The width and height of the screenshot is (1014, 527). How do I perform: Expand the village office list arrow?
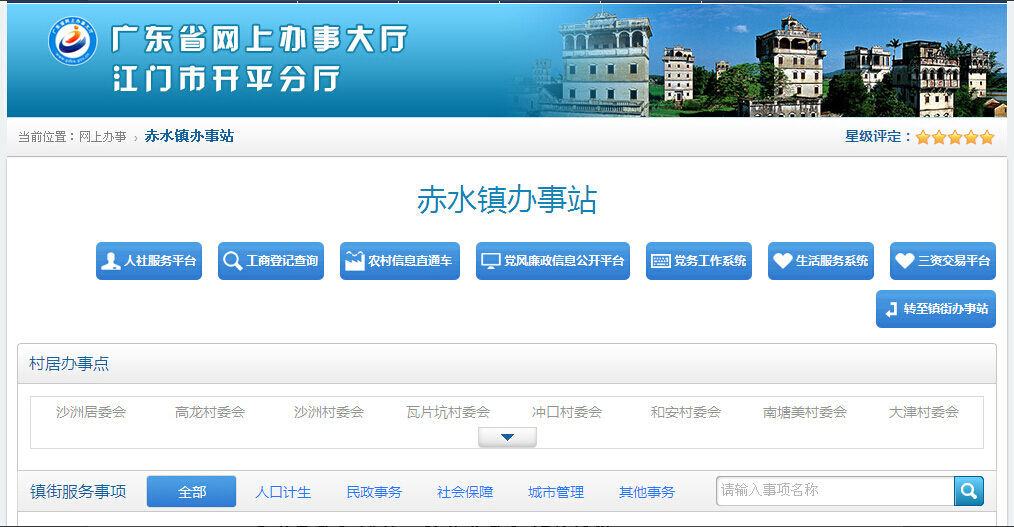(507, 437)
